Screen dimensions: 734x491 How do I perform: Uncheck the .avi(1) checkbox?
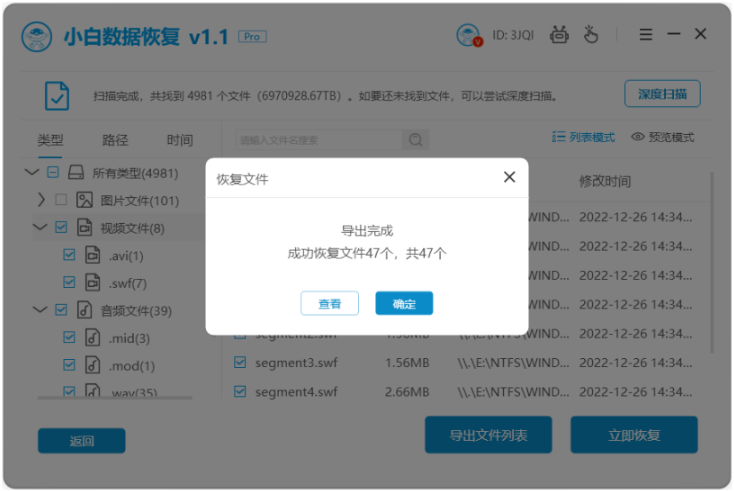[69, 255]
